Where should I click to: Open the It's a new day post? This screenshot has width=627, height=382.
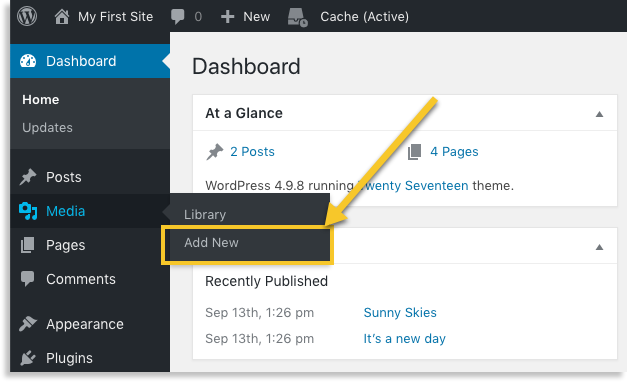(x=405, y=339)
